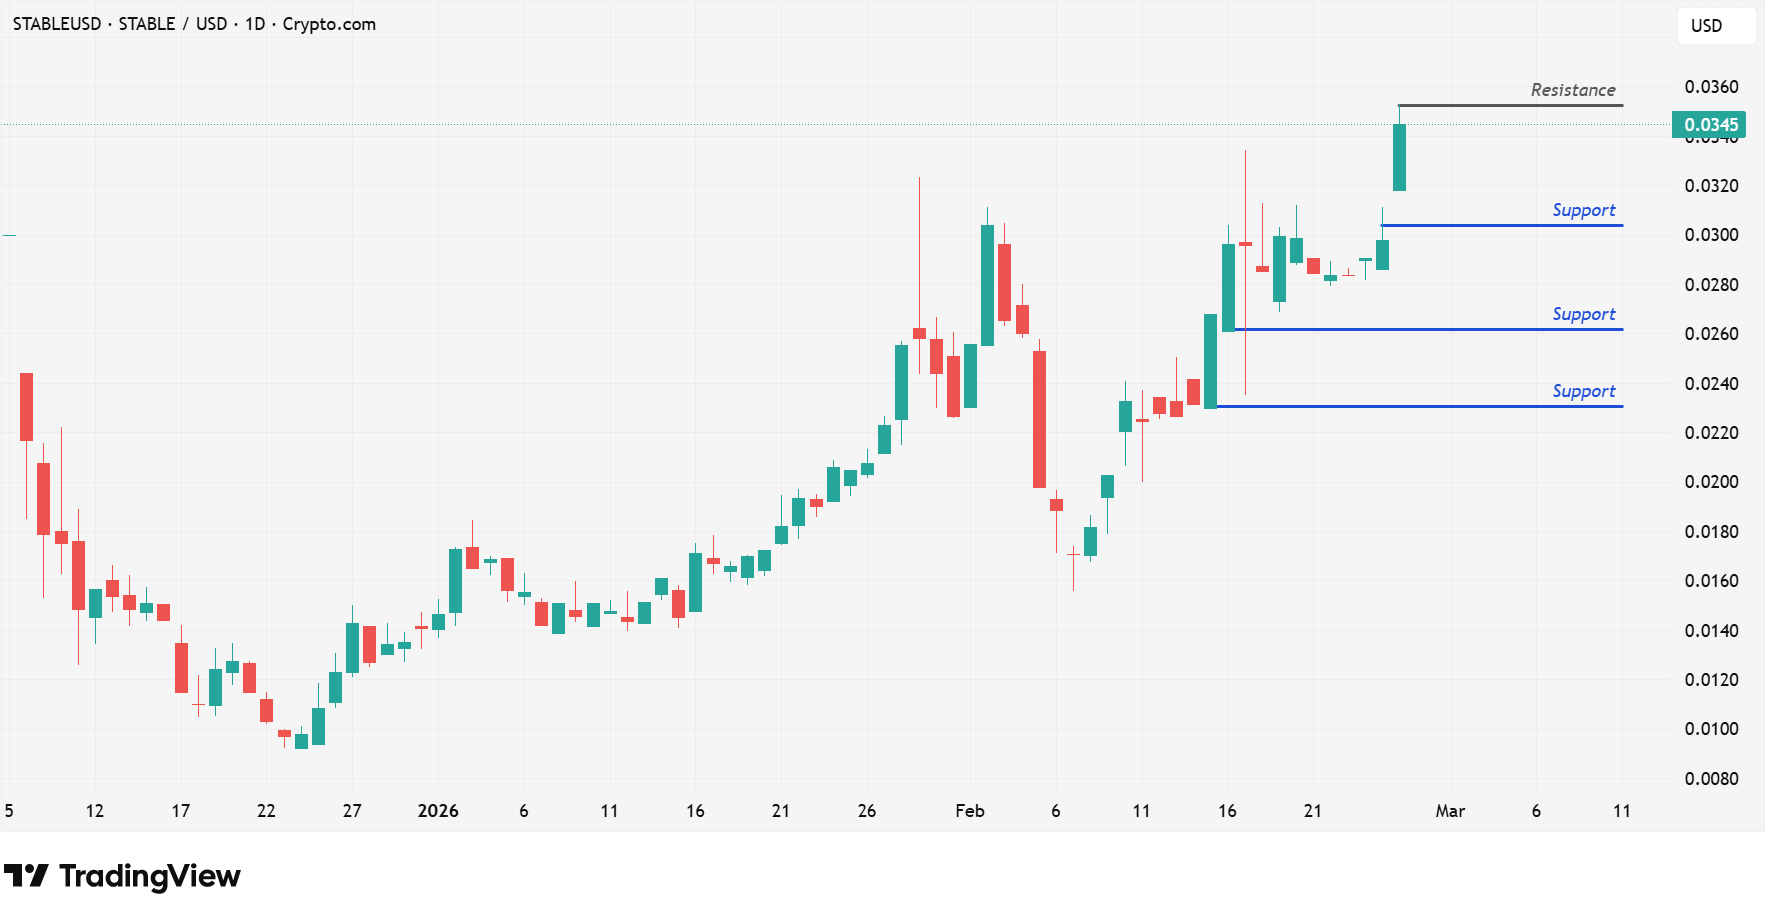Select the gray resistance line
Viewport: 1765px width, 921px height.
coord(1510,105)
